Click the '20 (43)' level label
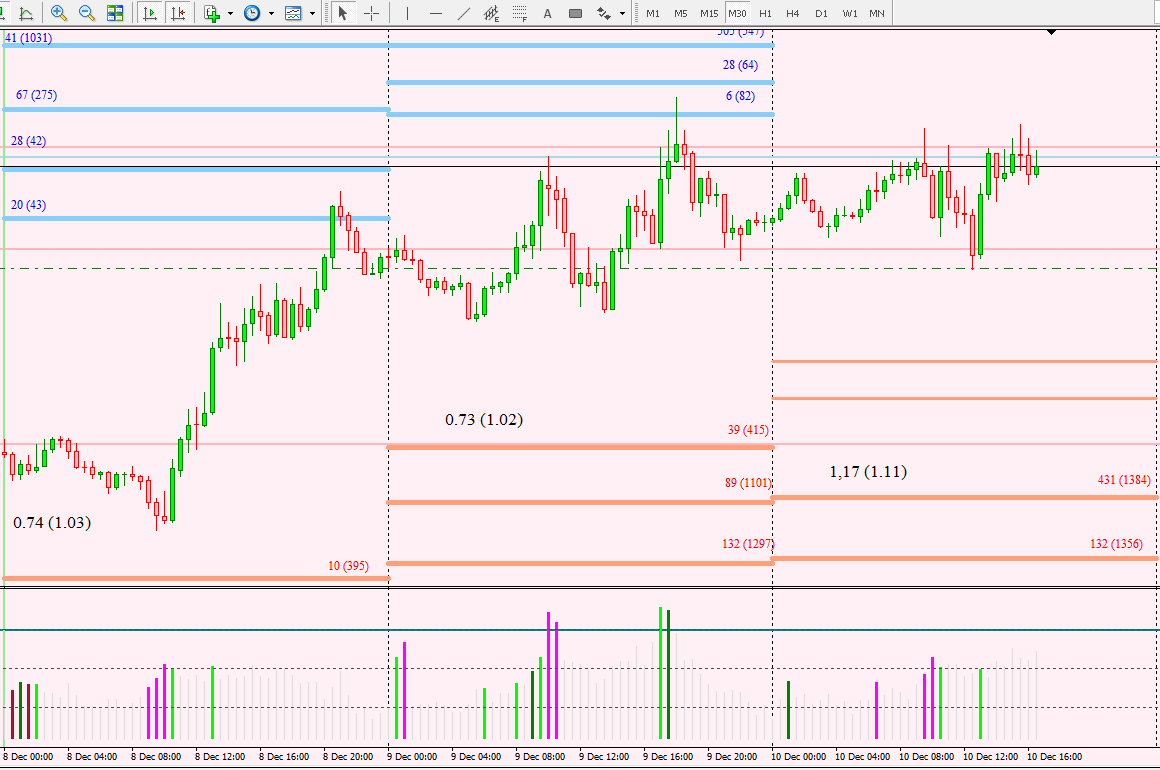 (28, 205)
